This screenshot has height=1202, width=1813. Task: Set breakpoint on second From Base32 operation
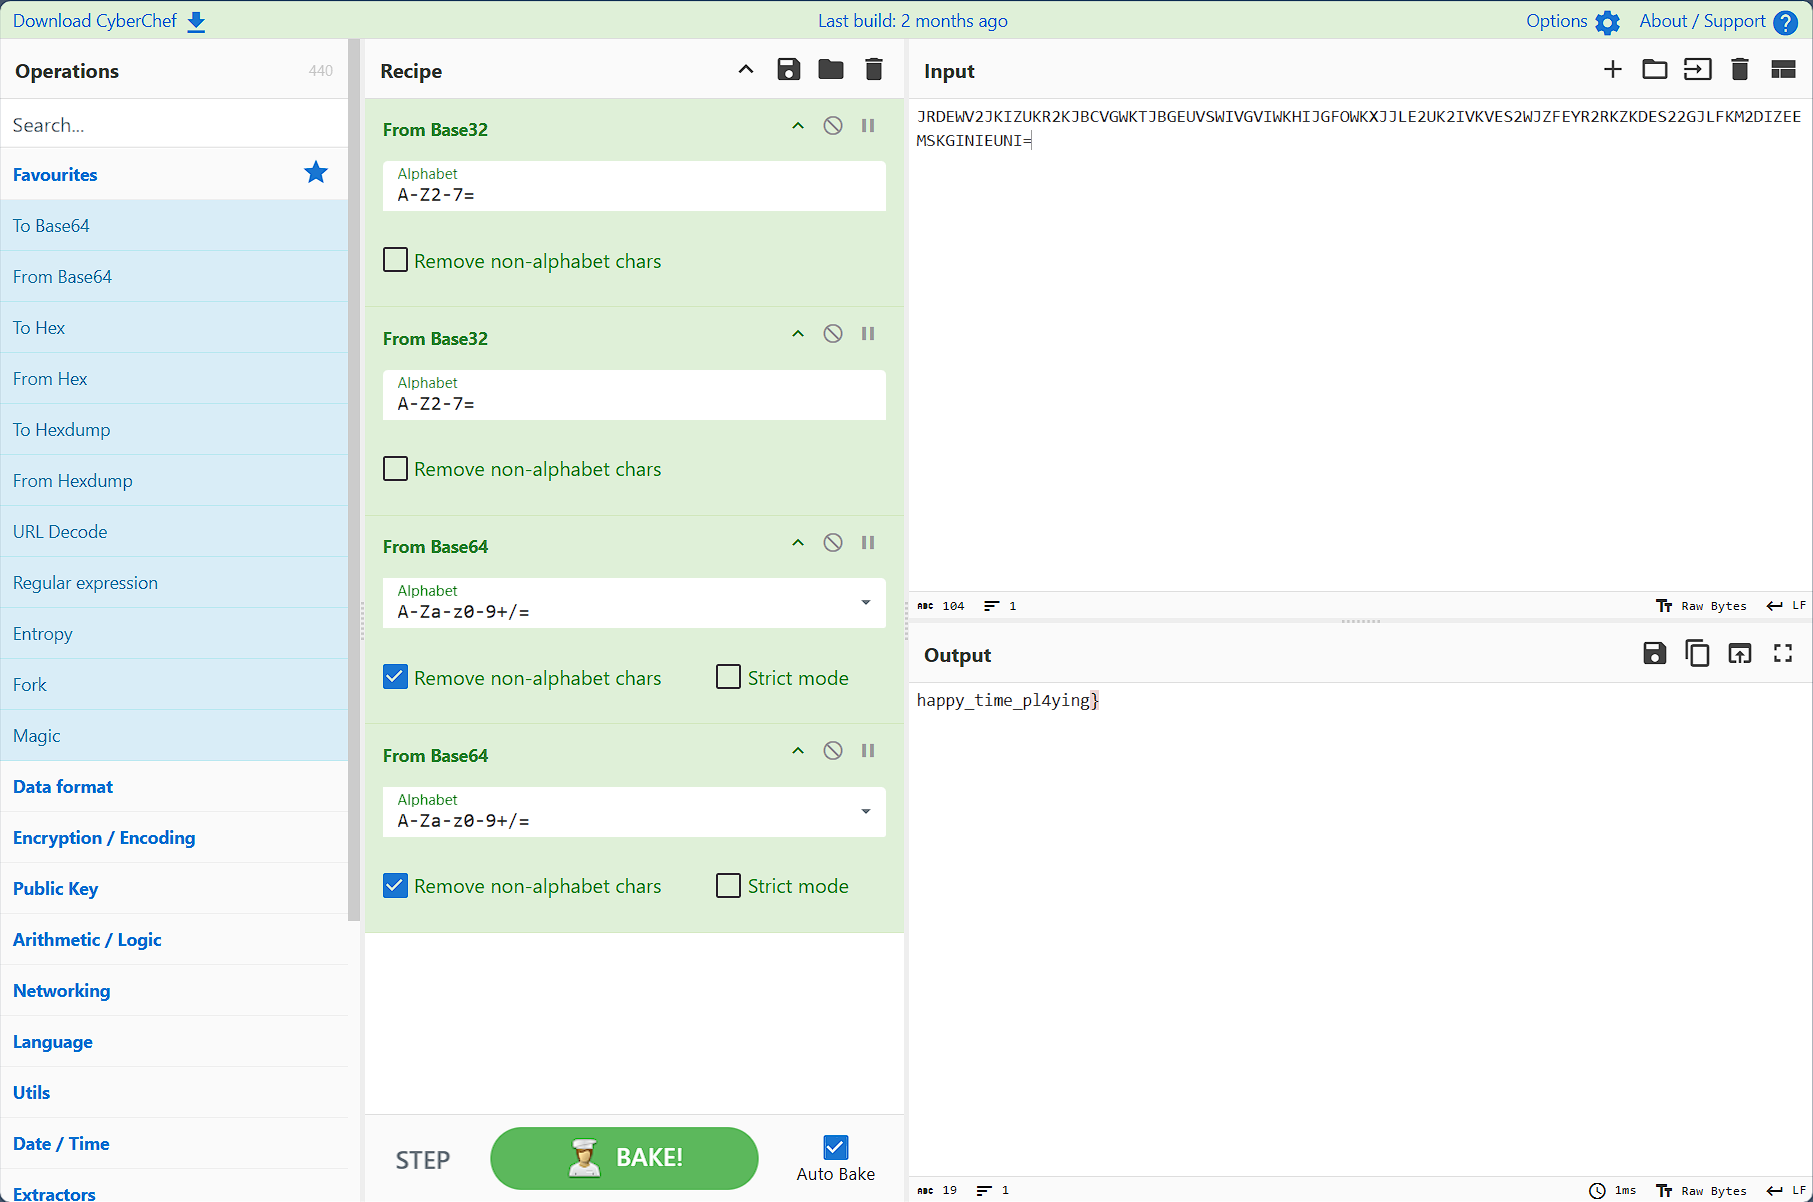point(868,334)
